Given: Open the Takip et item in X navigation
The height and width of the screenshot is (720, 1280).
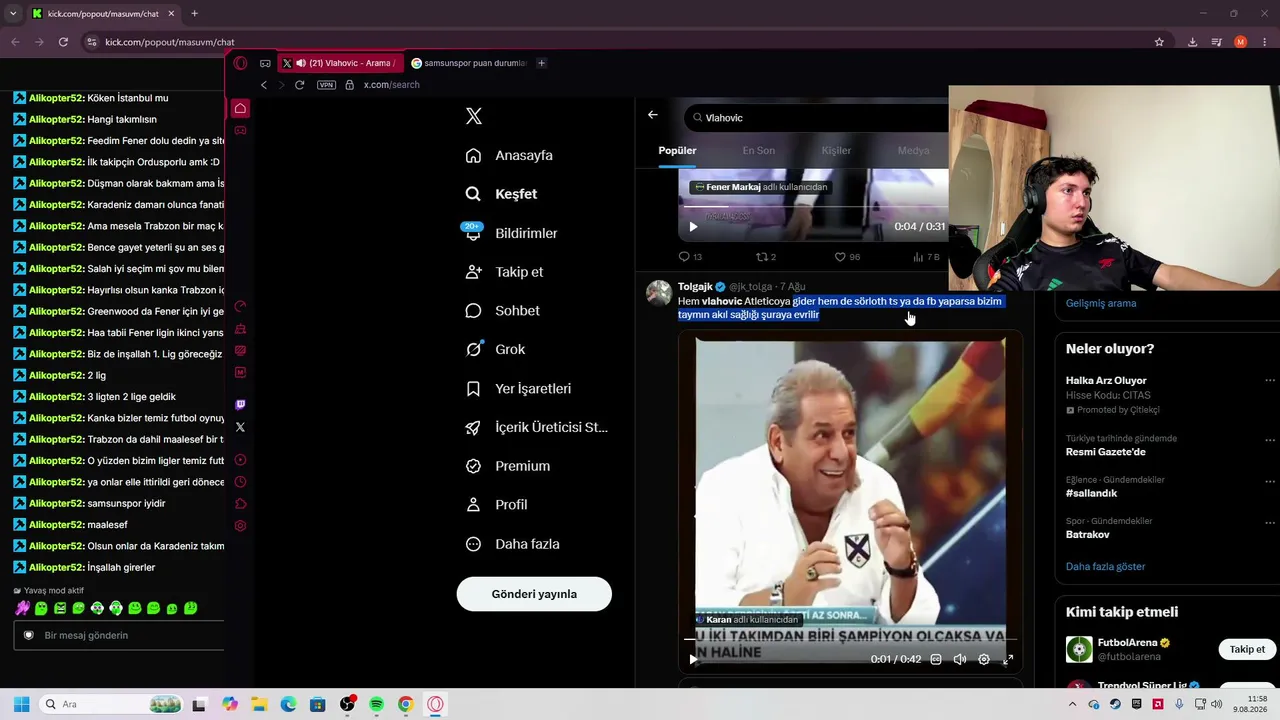Looking at the screenshot, I should pos(504,272).
